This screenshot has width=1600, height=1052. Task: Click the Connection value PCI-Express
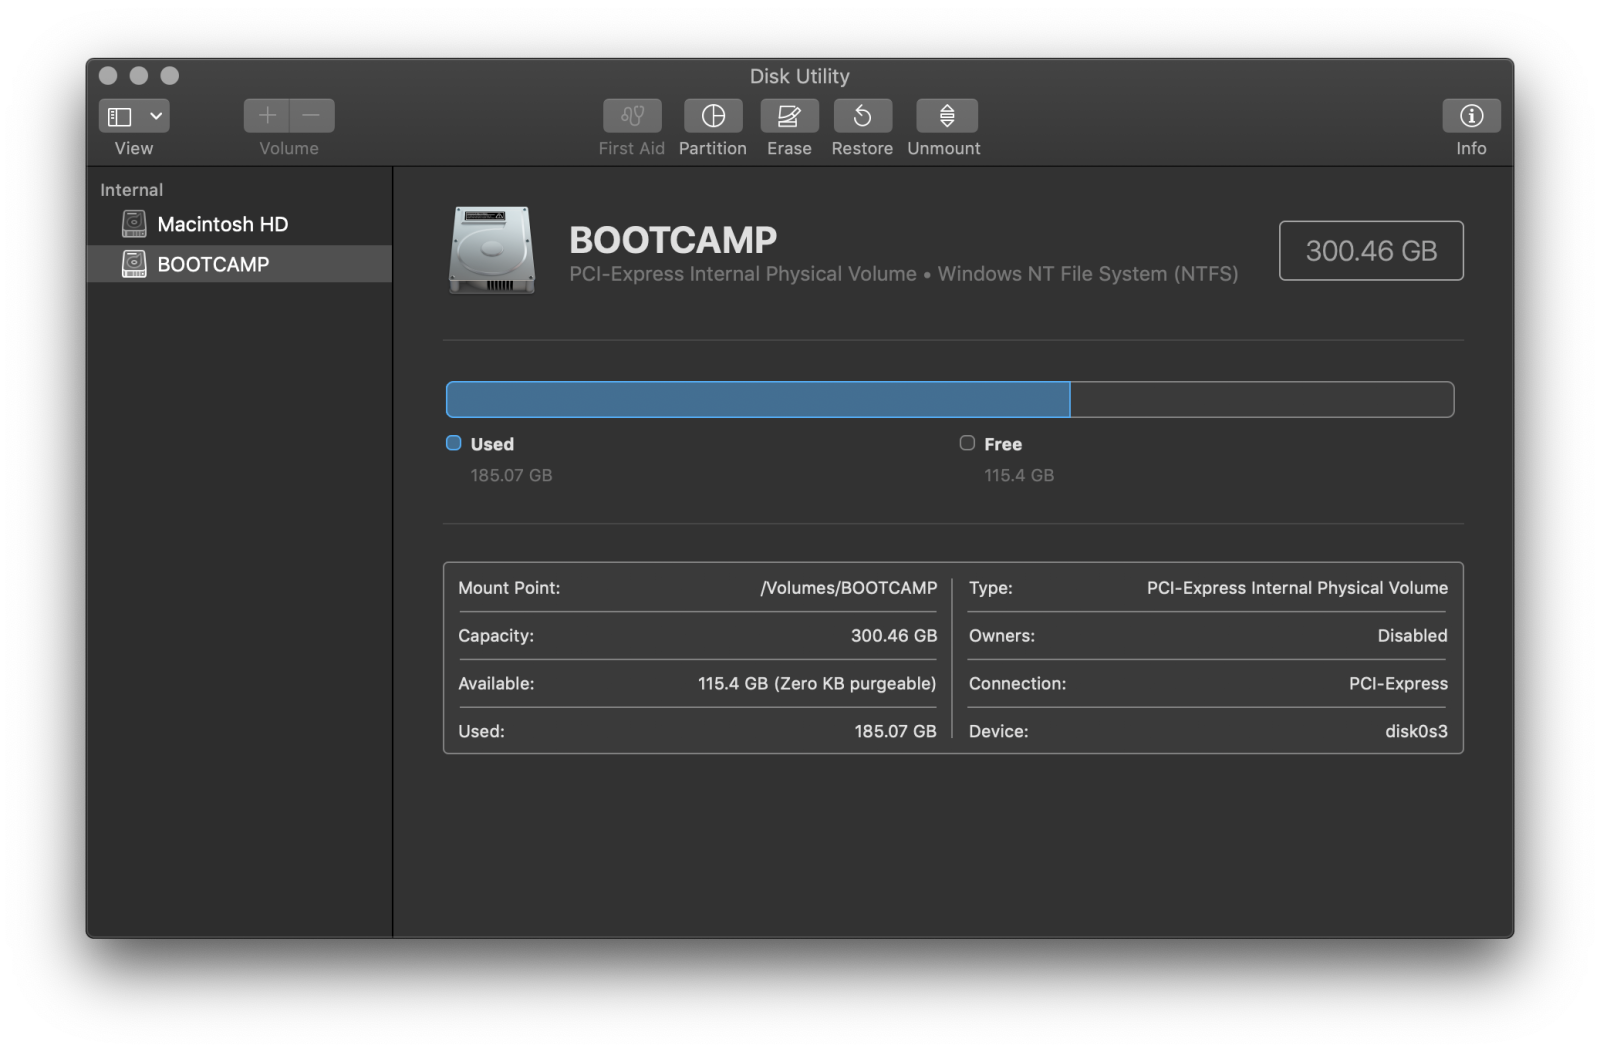click(1398, 684)
